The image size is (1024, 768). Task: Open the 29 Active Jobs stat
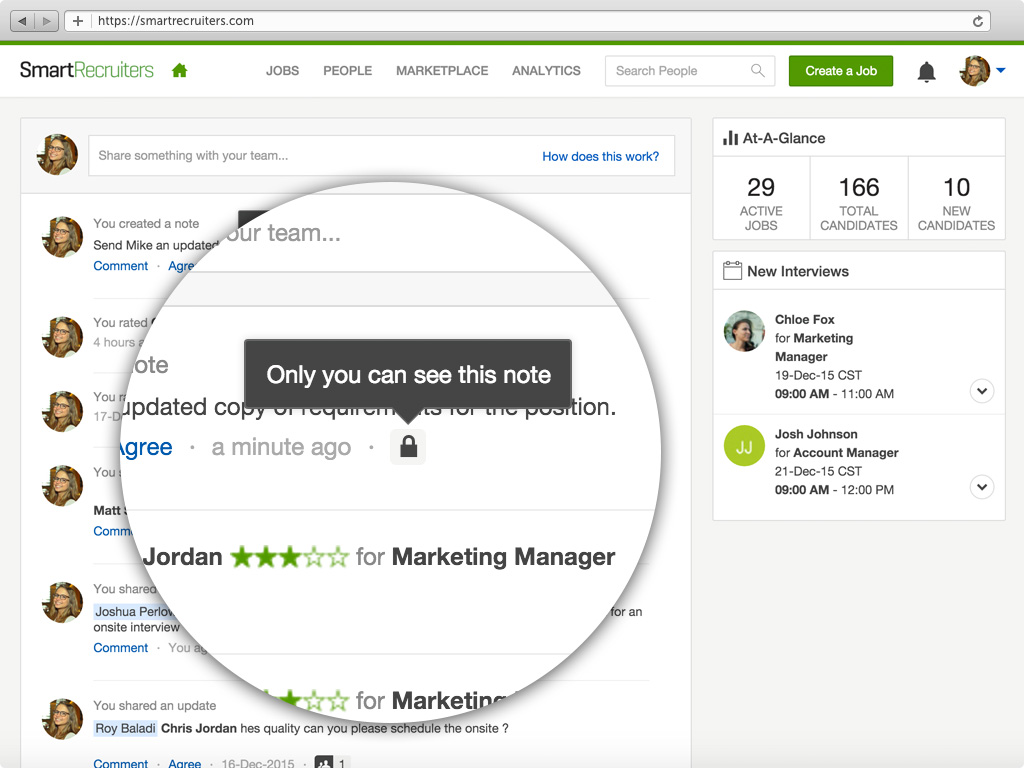click(x=761, y=198)
